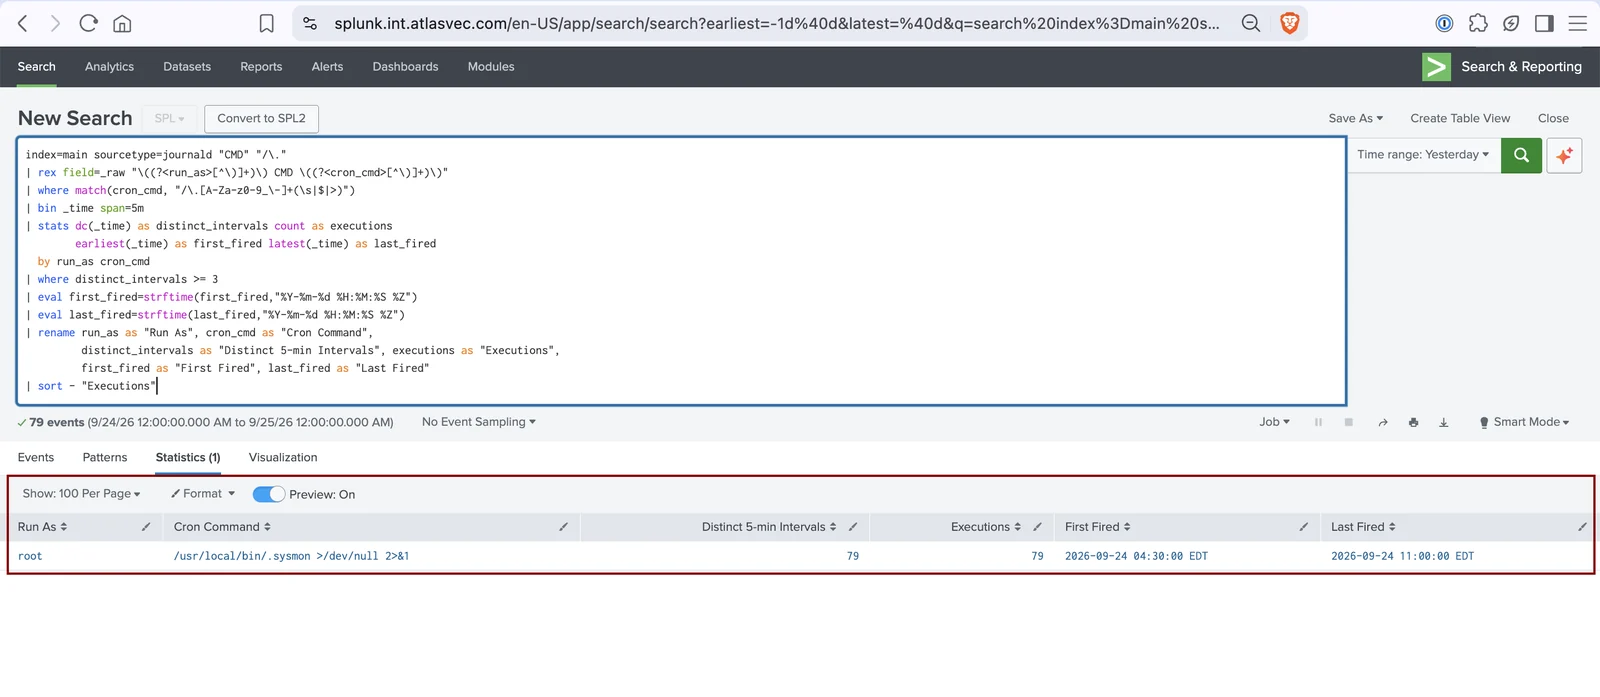Edit the Cron Command column pencil icon
Screen dimensions: 1600x697
(563, 527)
